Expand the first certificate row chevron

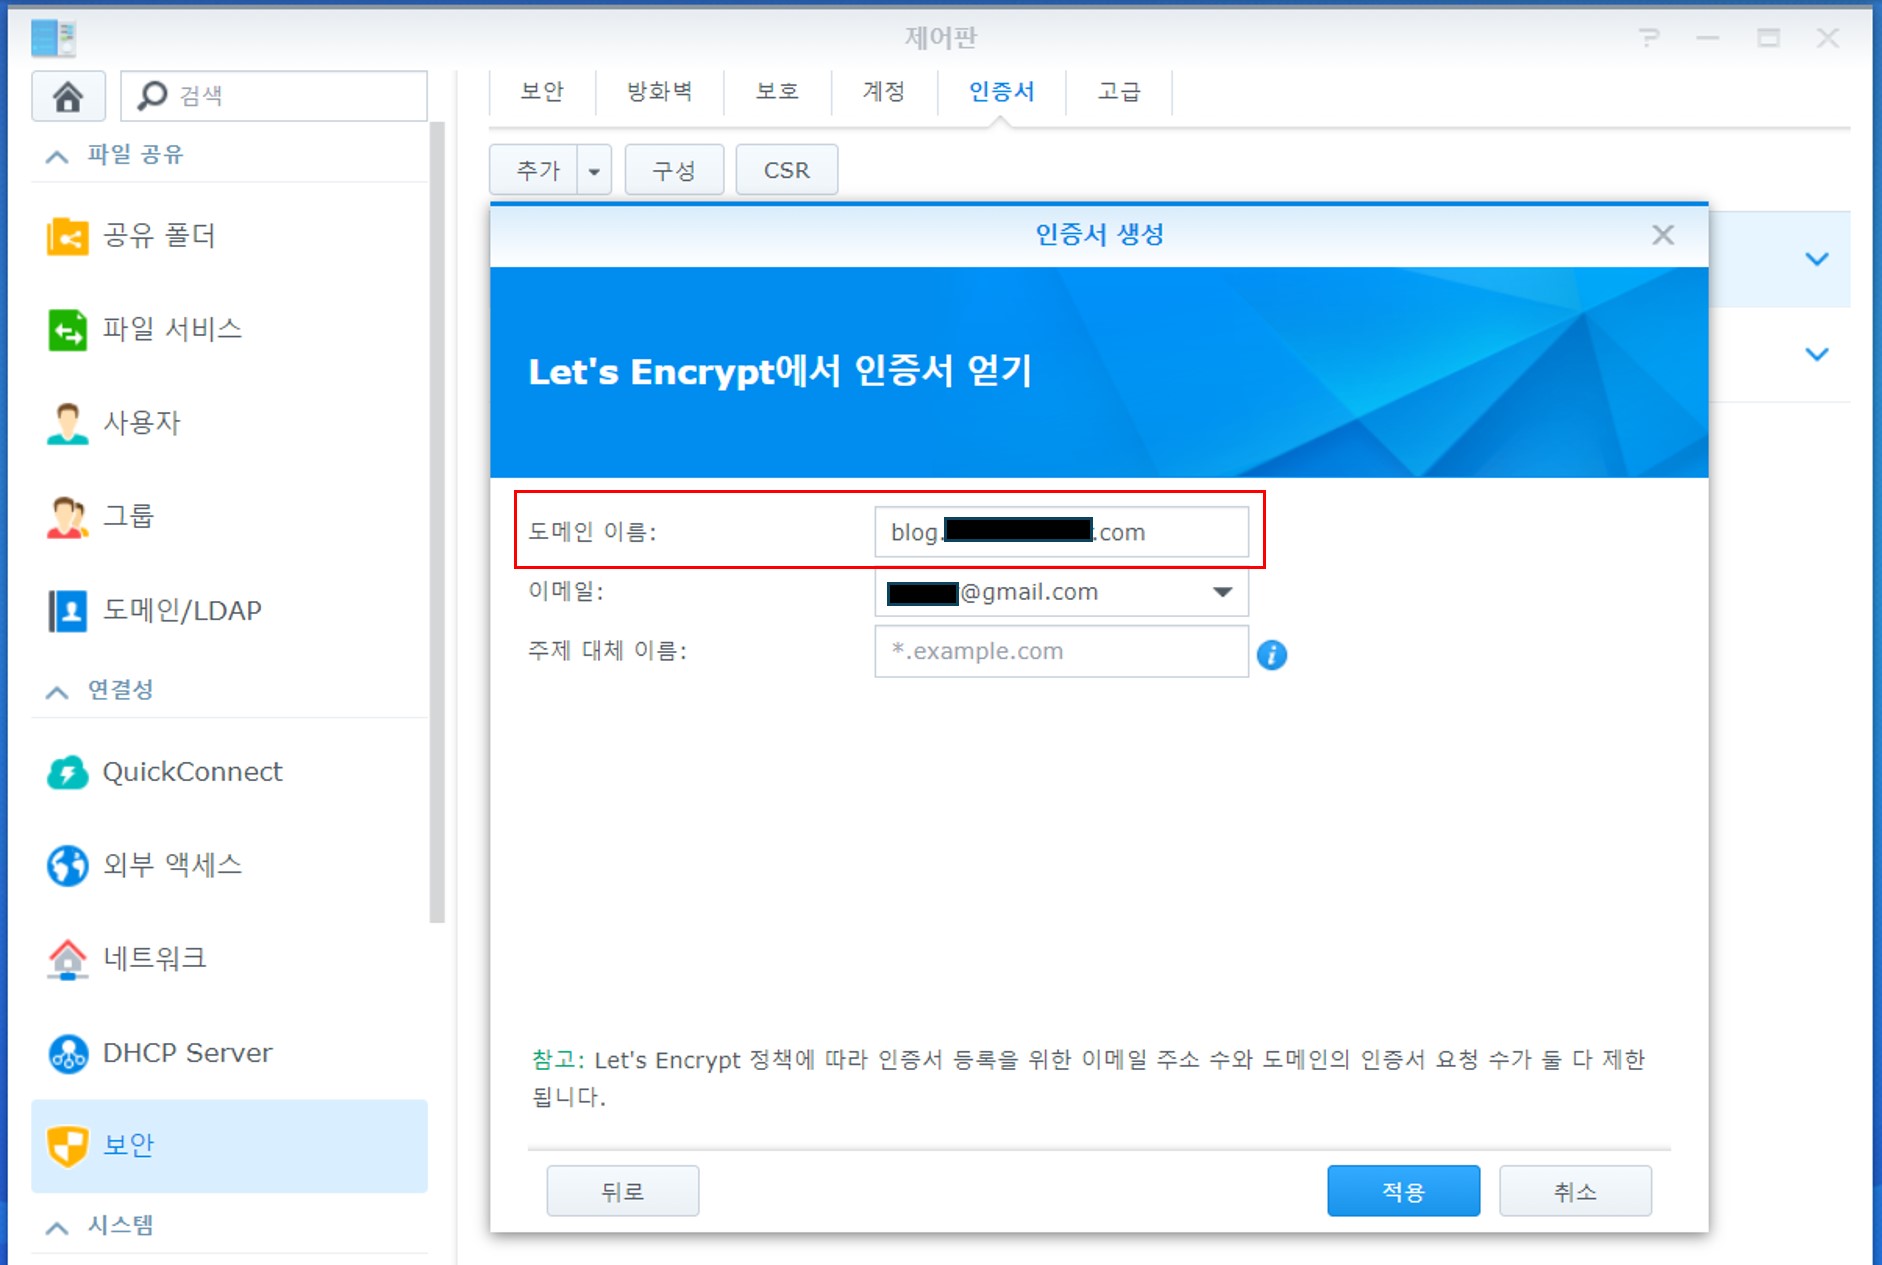1817,259
